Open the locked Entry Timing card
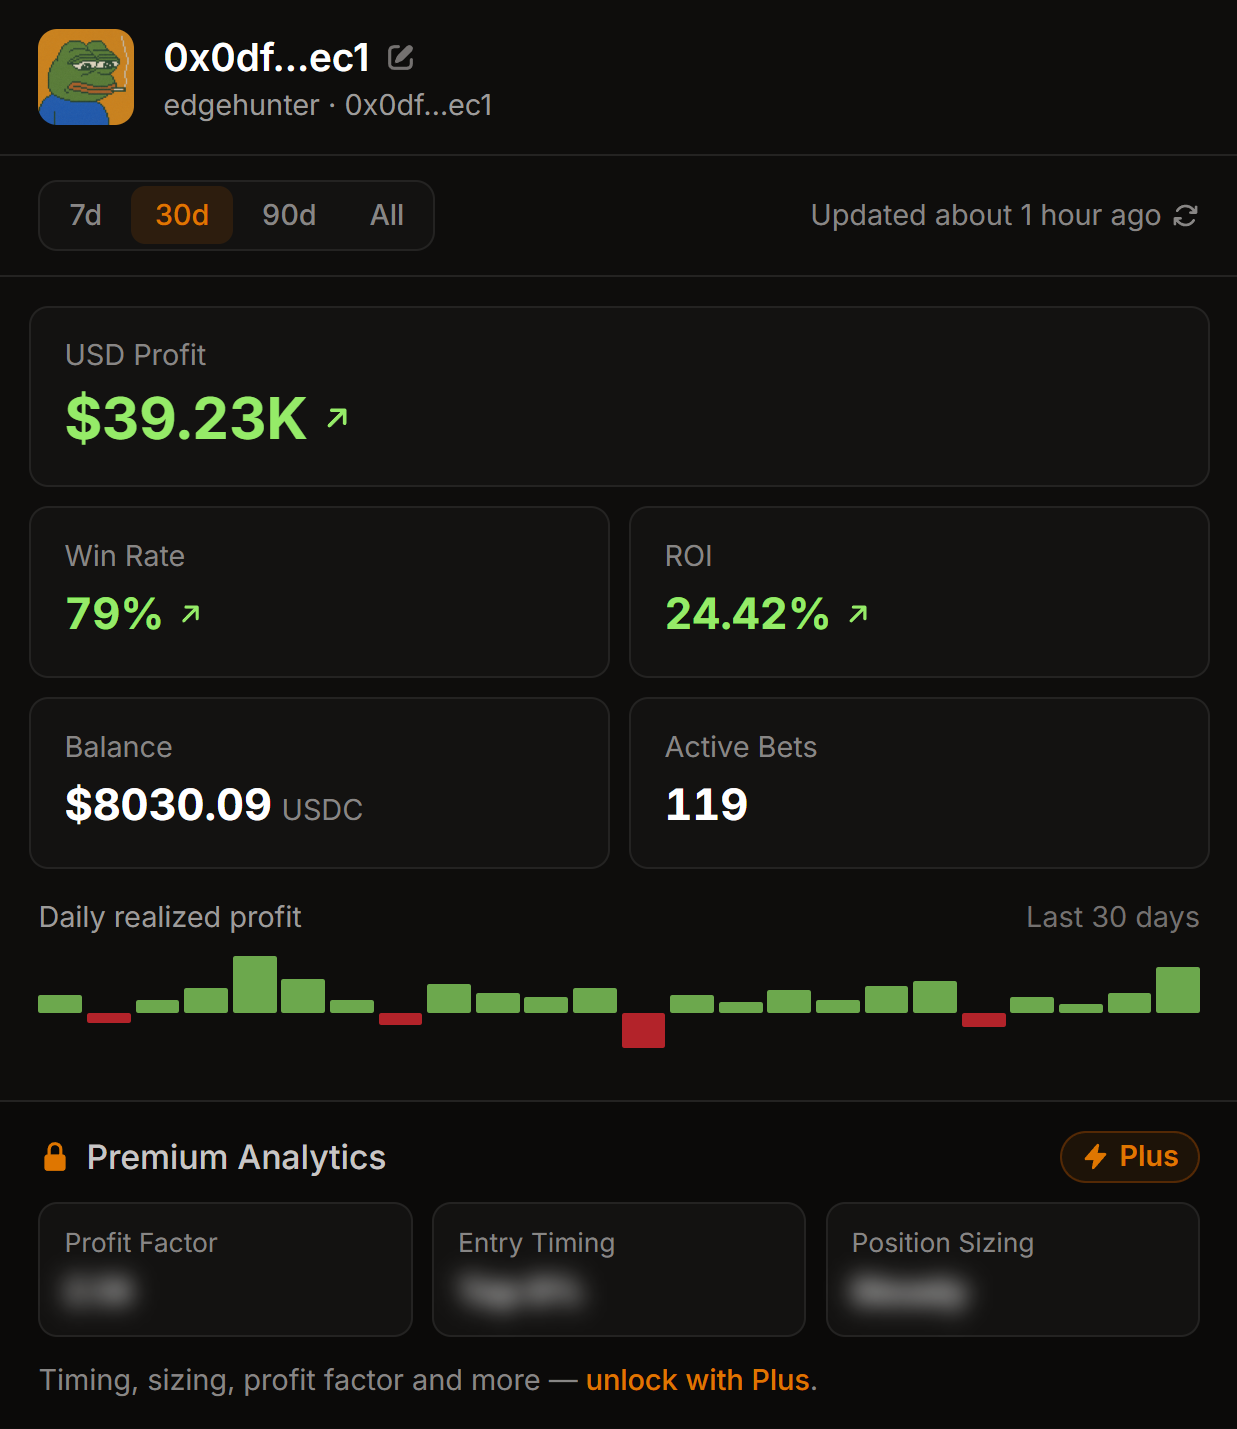 [x=619, y=1269]
